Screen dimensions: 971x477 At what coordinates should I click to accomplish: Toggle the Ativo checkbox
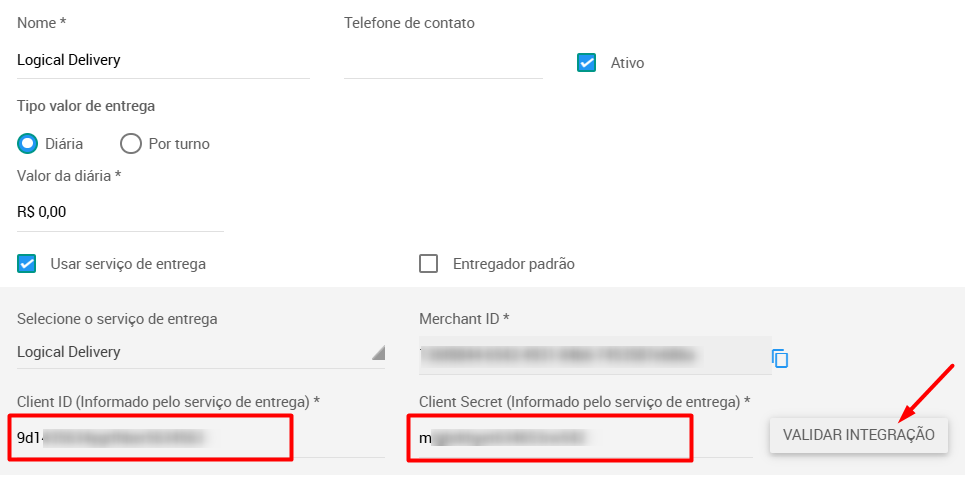pos(586,63)
